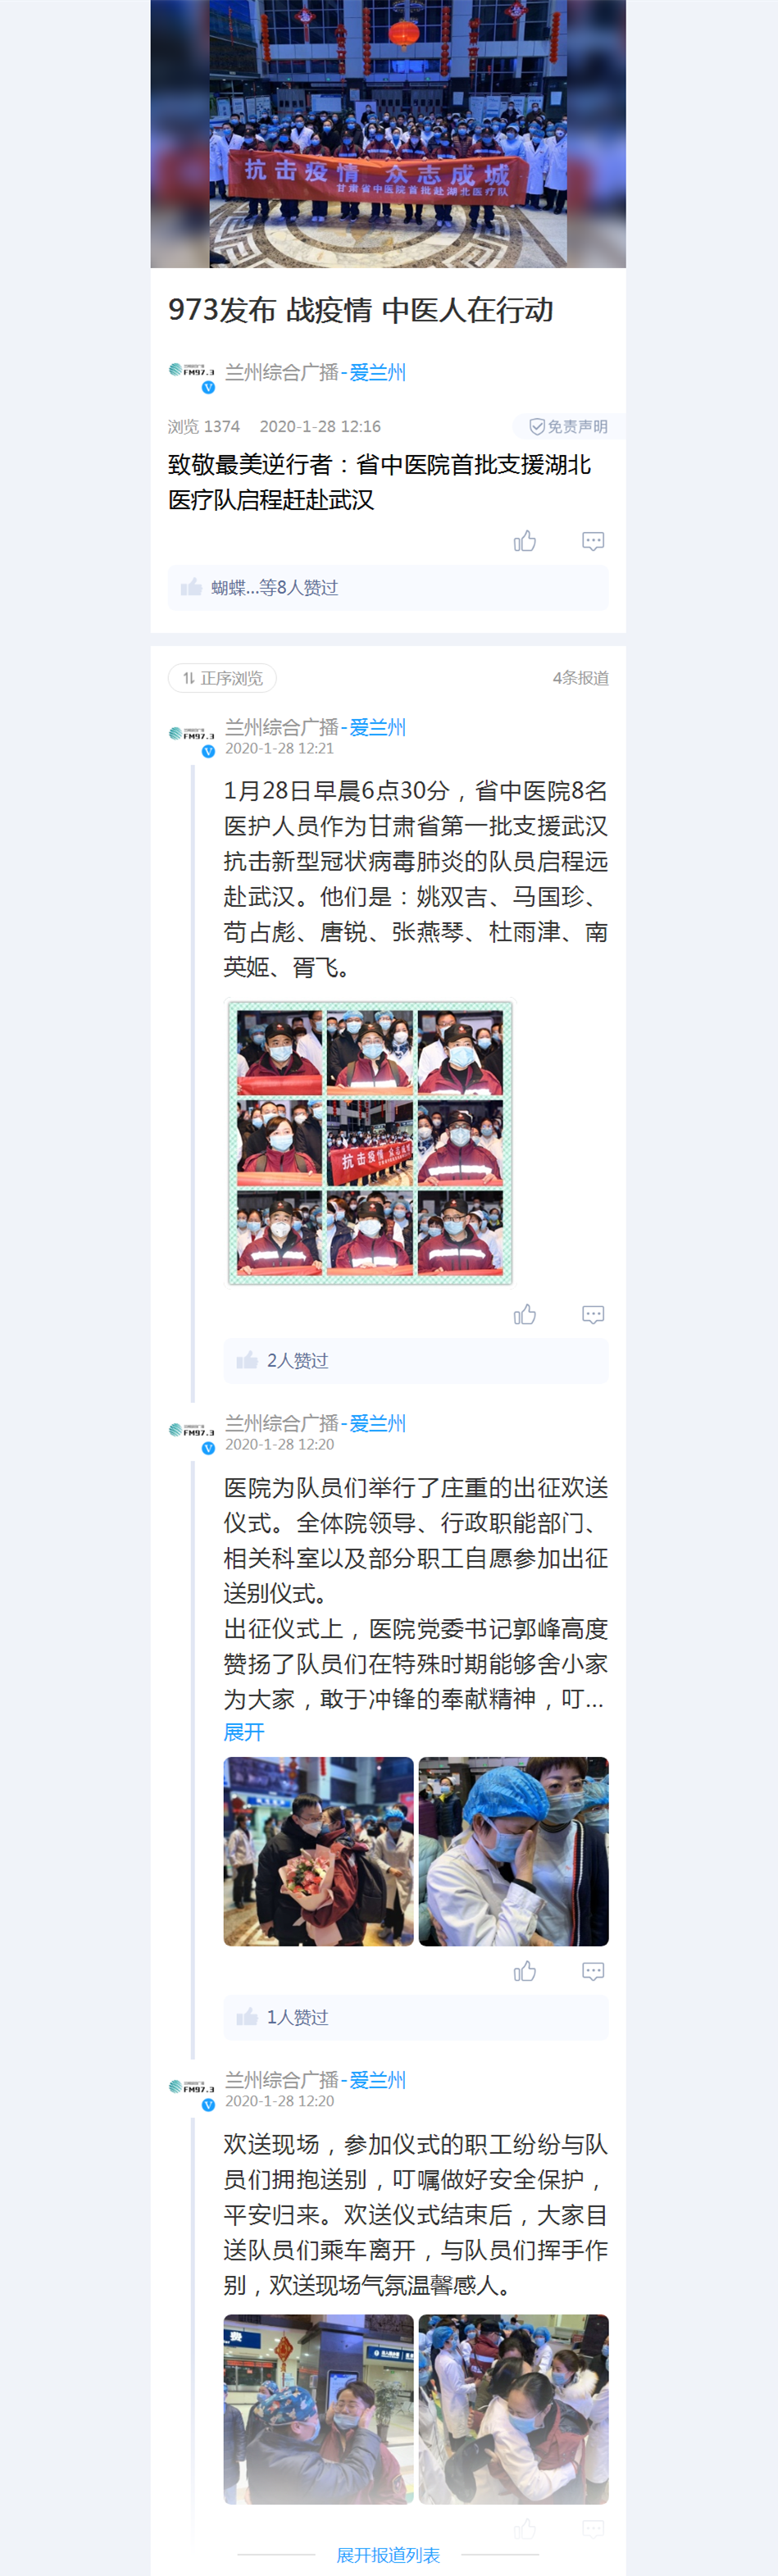The image size is (778, 2576).
Task: Open the hugging staff photo at bottom right
Action: pyautogui.click(x=514, y=2408)
